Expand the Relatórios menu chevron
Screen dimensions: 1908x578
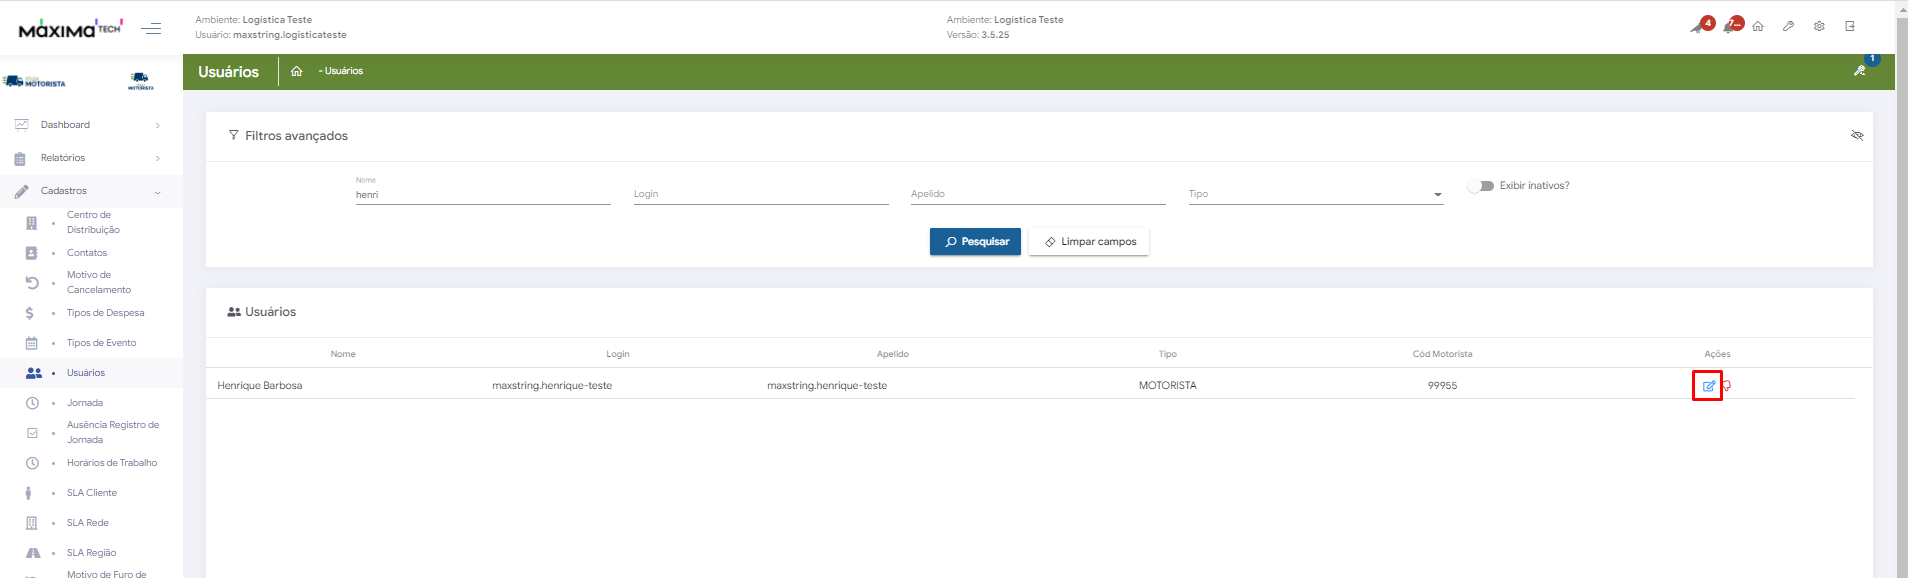click(x=158, y=158)
